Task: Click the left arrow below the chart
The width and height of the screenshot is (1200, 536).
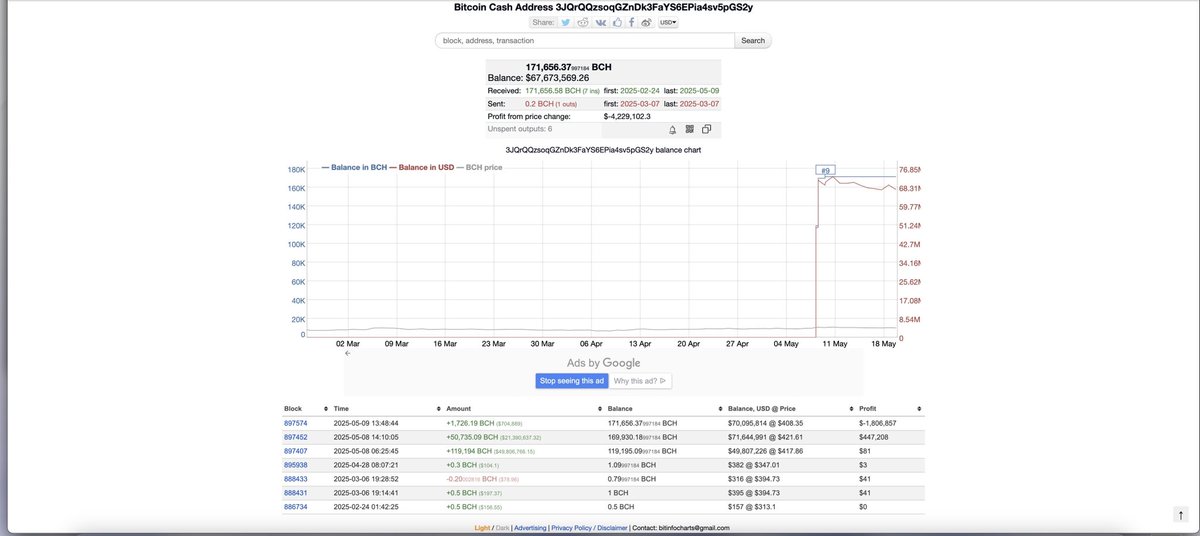Action: [x=348, y=353]
